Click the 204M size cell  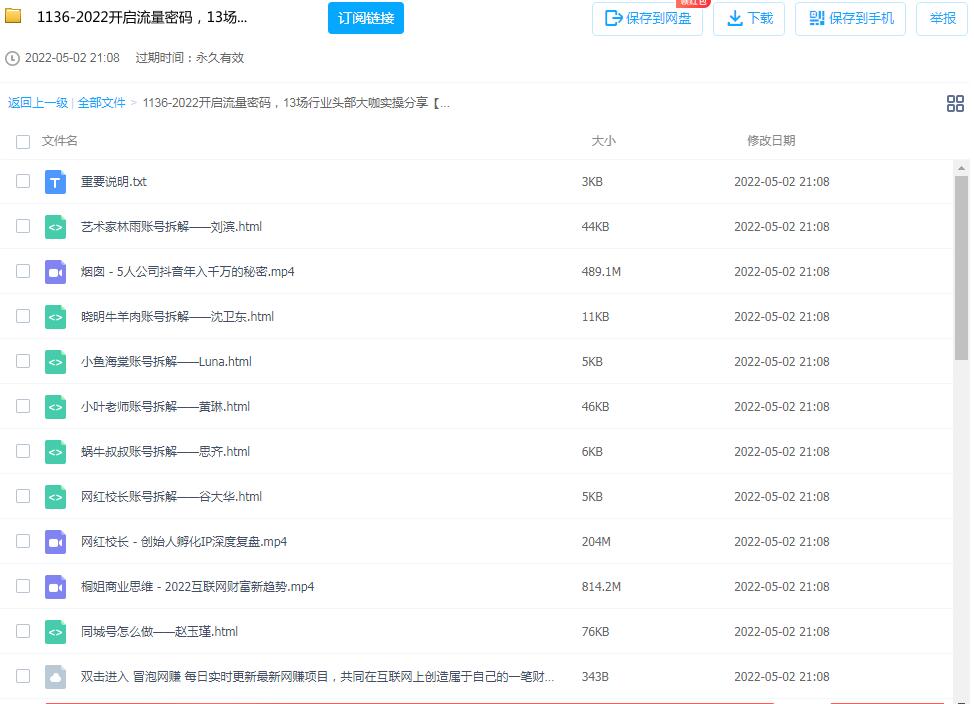596,542
